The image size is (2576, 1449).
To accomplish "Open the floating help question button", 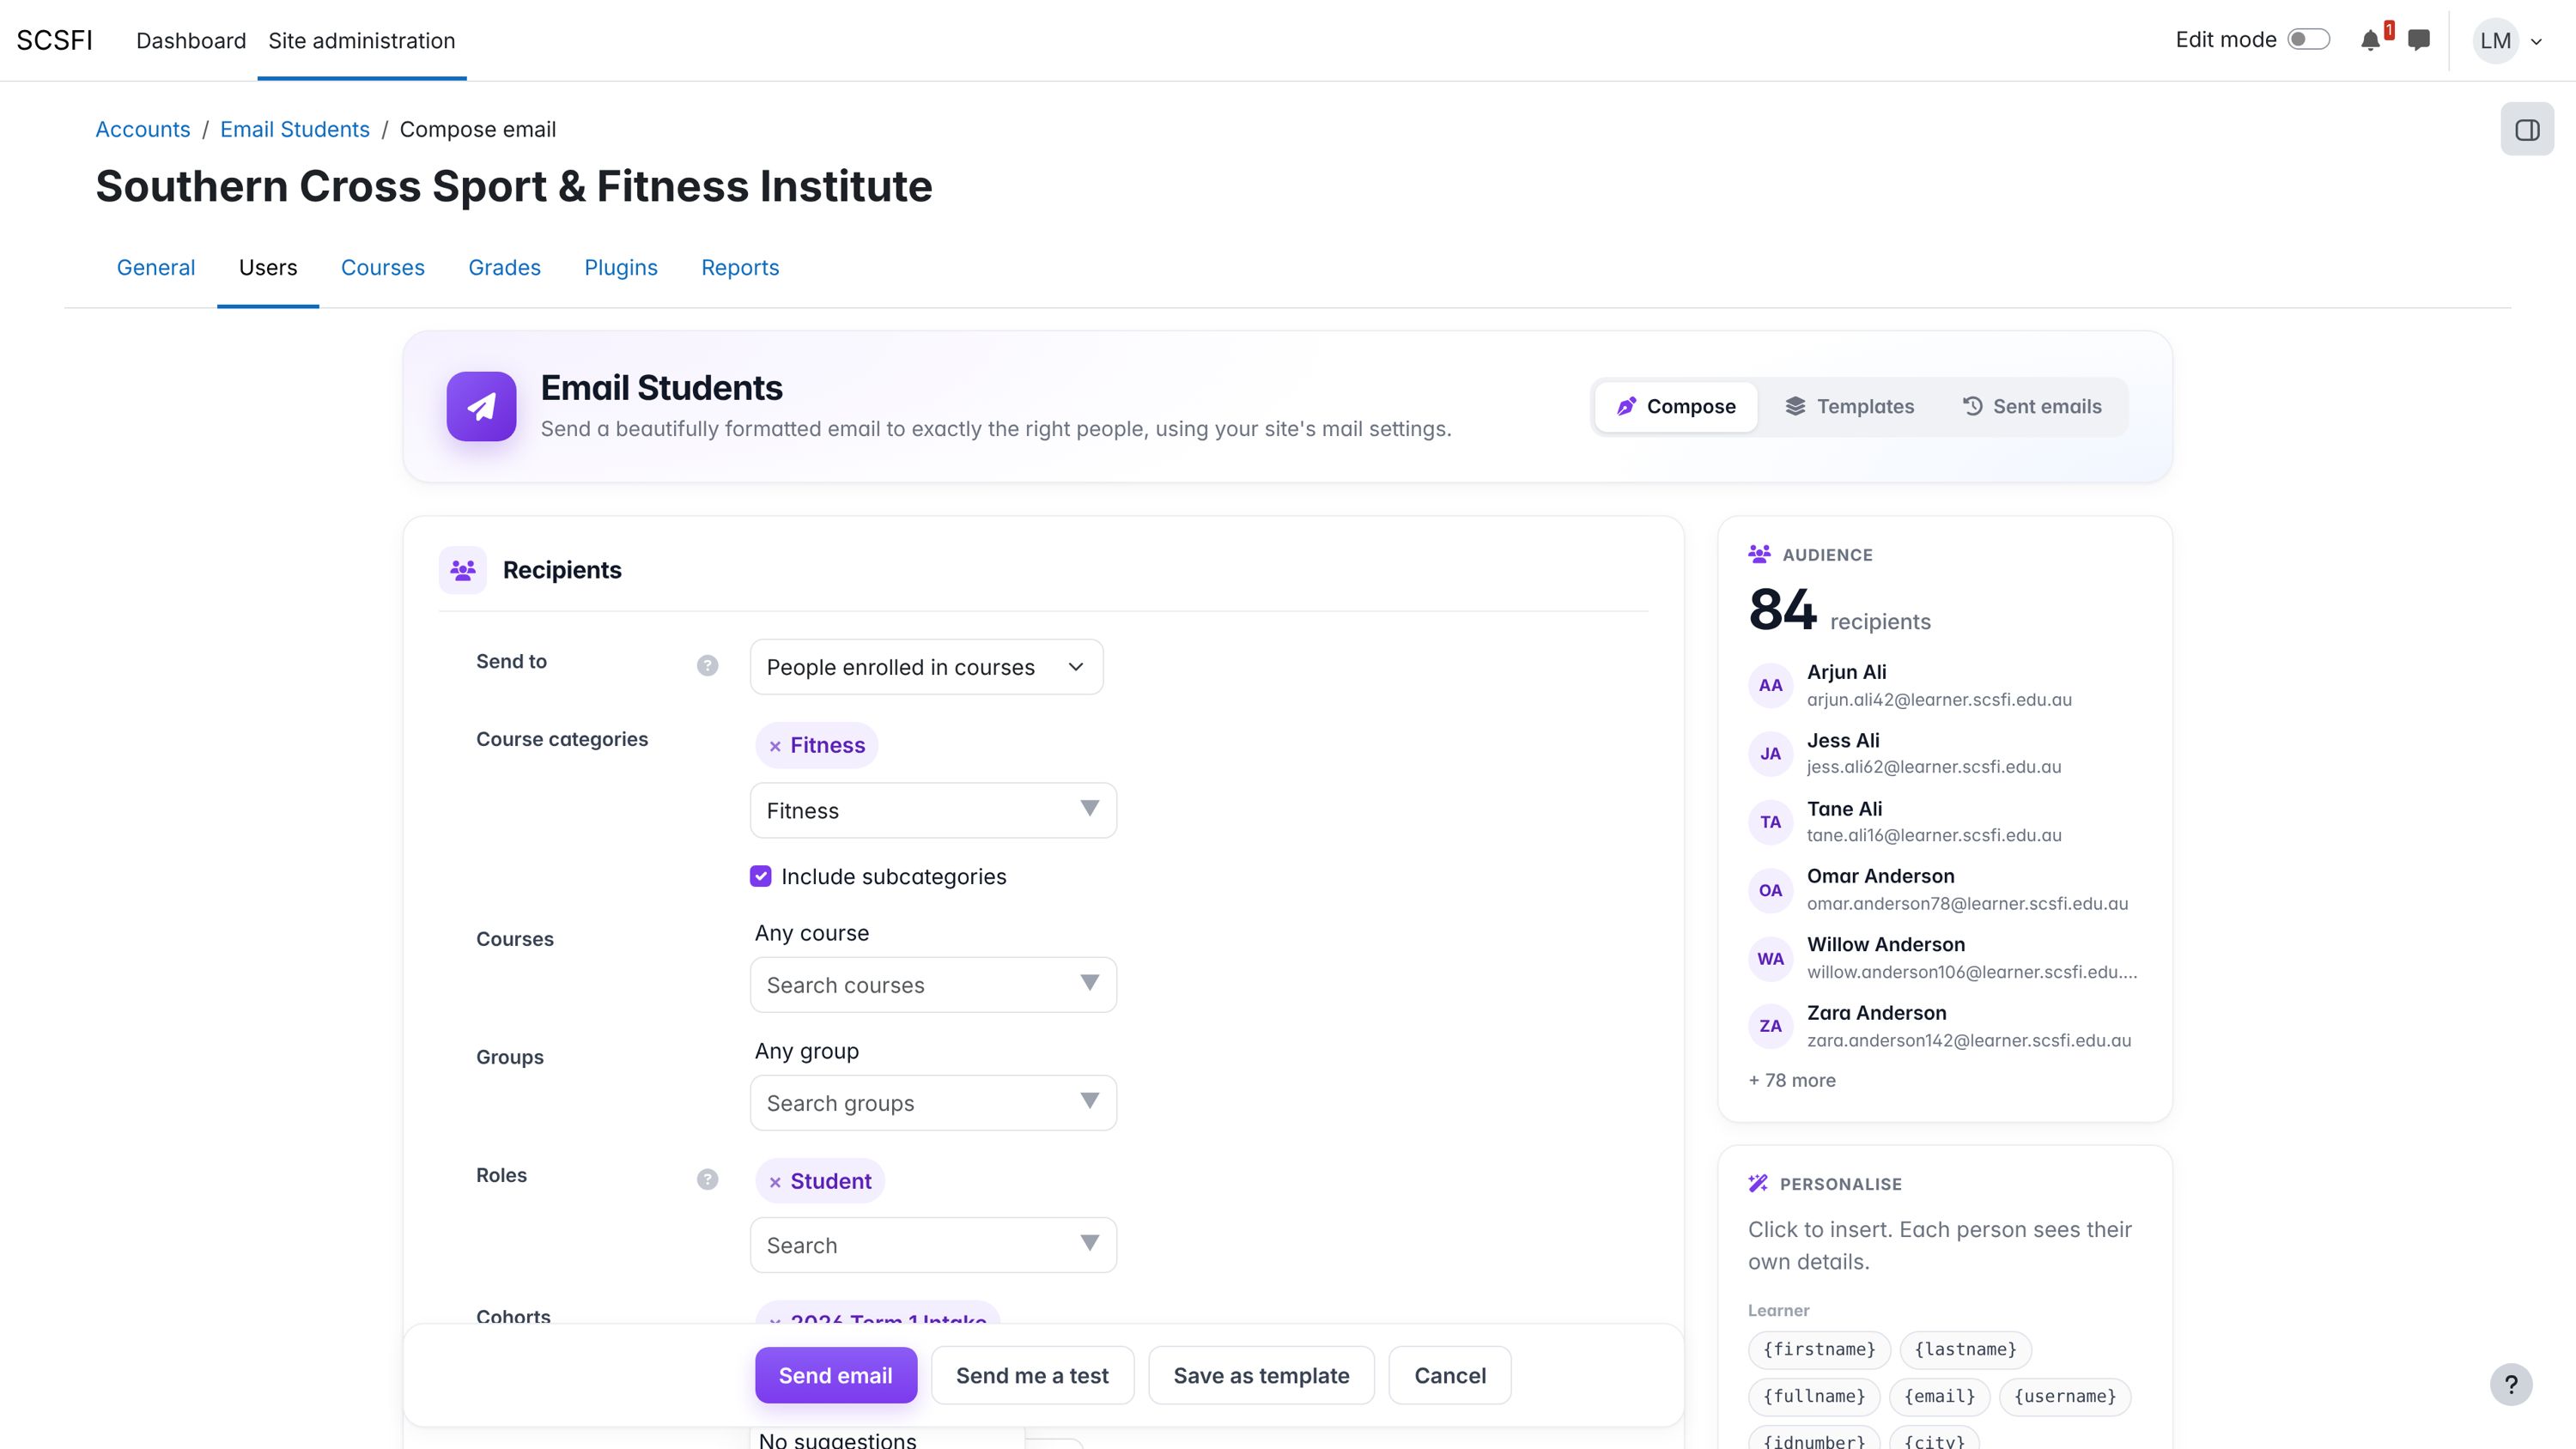I will pyautogui.click(x=2511, y=1385).
